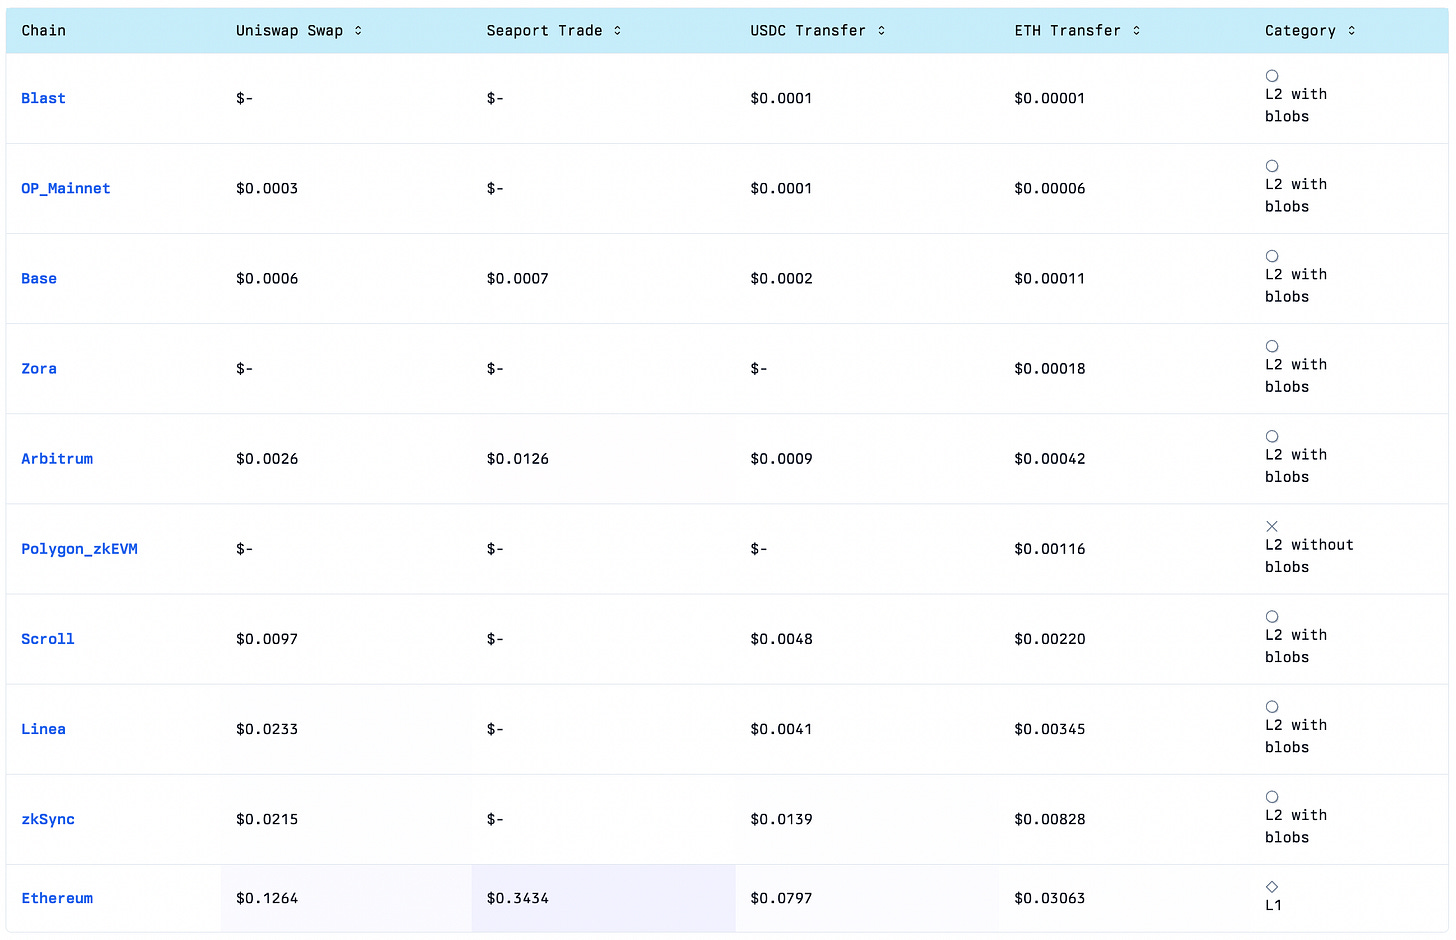
Task: Click the diamond icon in Ethereum row
Action: click(x=1272, y=887)
